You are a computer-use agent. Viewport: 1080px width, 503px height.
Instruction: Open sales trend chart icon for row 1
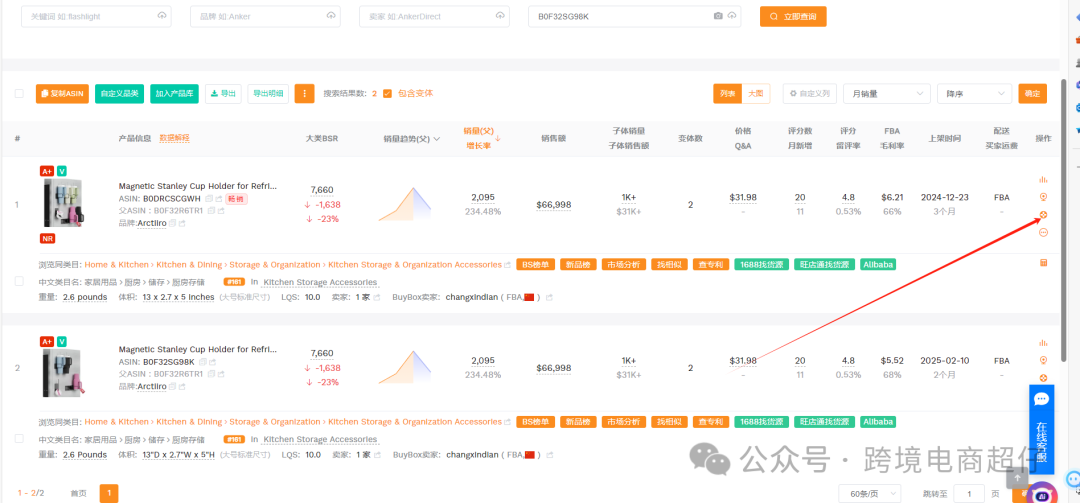point(1043,179)
